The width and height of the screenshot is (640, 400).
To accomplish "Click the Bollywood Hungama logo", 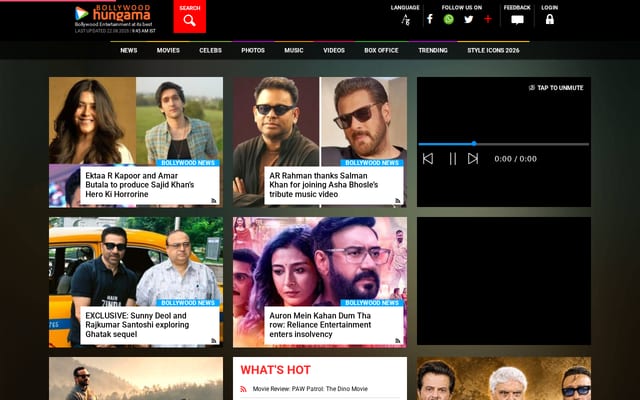I will [x=113, y=13].
